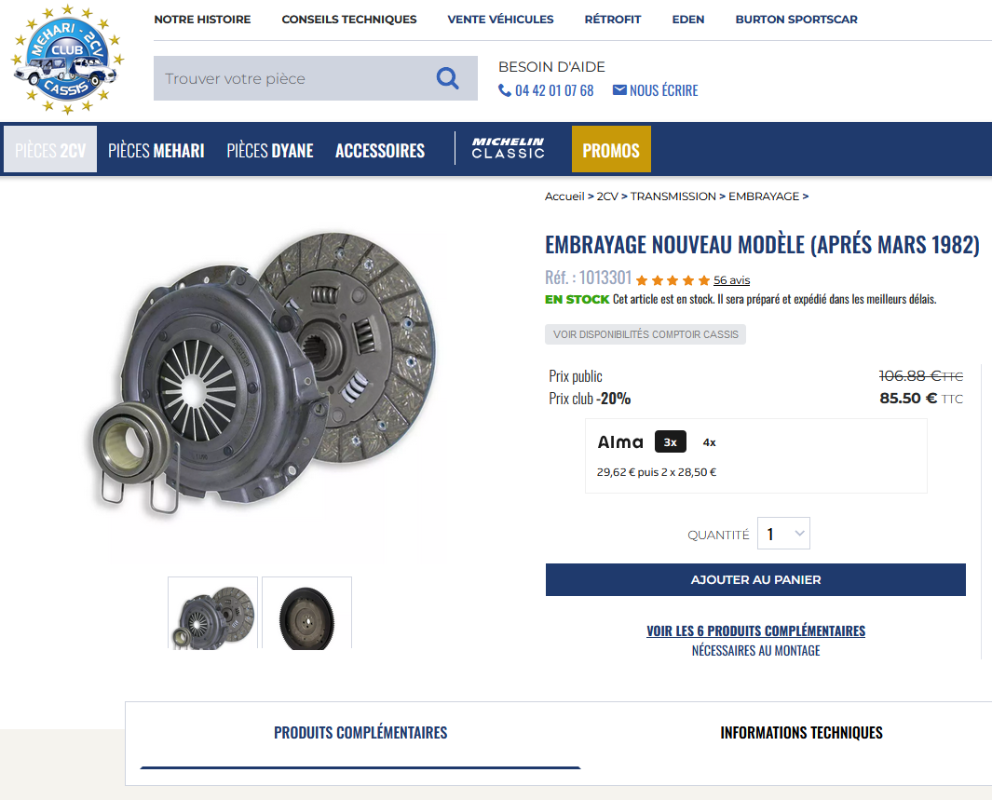The image size is (992, 800).
Task: Click the five-star rating icons
Action: point(673,280)
